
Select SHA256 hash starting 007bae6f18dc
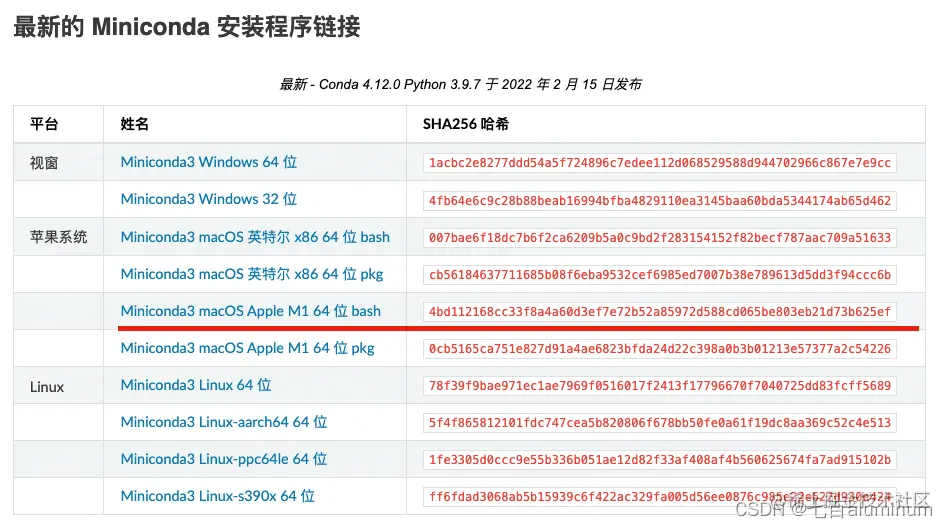(x=660, y=238)
